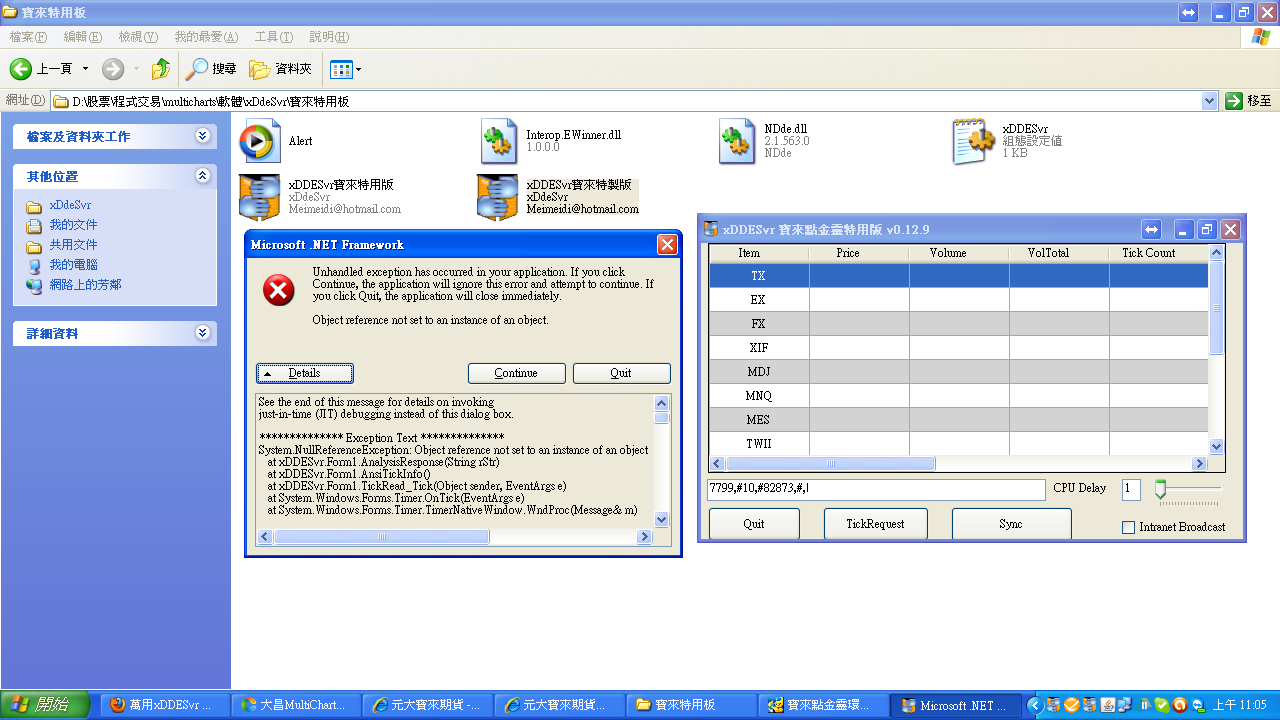Viewport: 1280px width, 720px height.
Task: Open the 說明 (Help) menu
Action: point(329,37)
